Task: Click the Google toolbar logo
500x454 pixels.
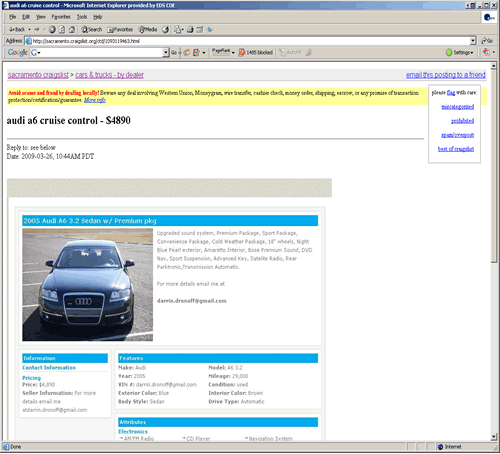Action: (17, 52)
